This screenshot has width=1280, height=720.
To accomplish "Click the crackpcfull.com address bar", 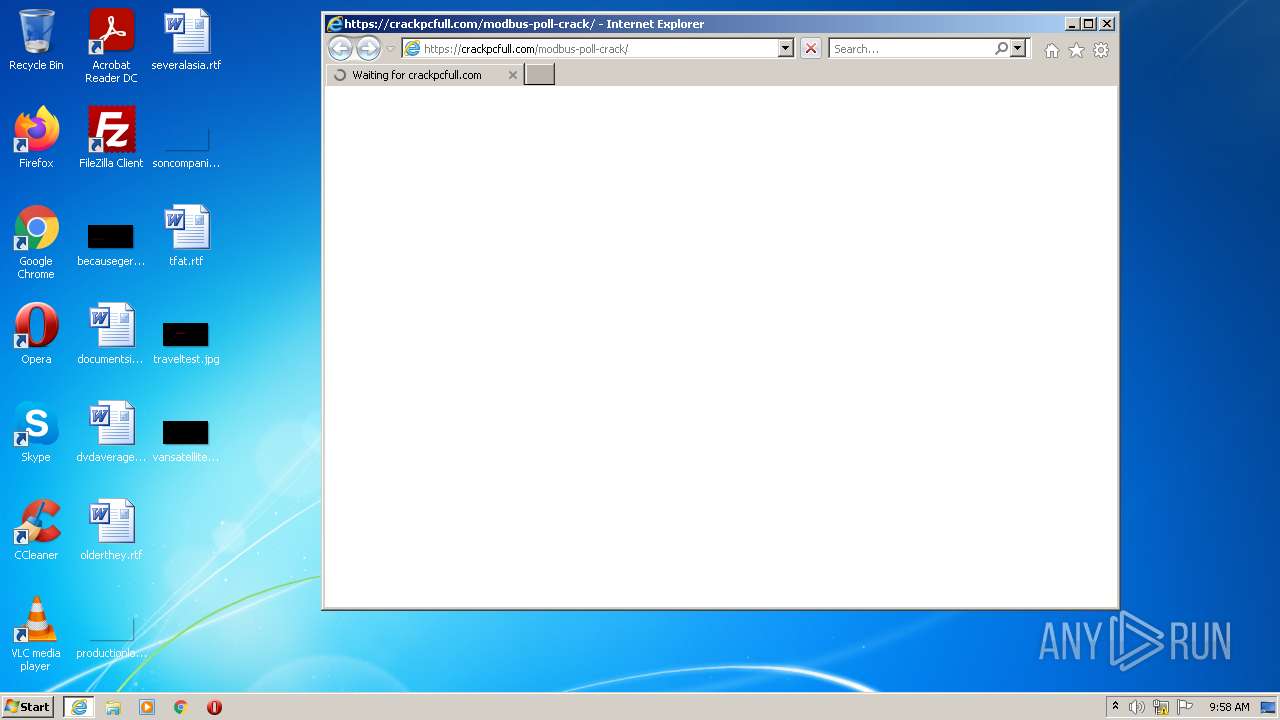I will (590, 48).
